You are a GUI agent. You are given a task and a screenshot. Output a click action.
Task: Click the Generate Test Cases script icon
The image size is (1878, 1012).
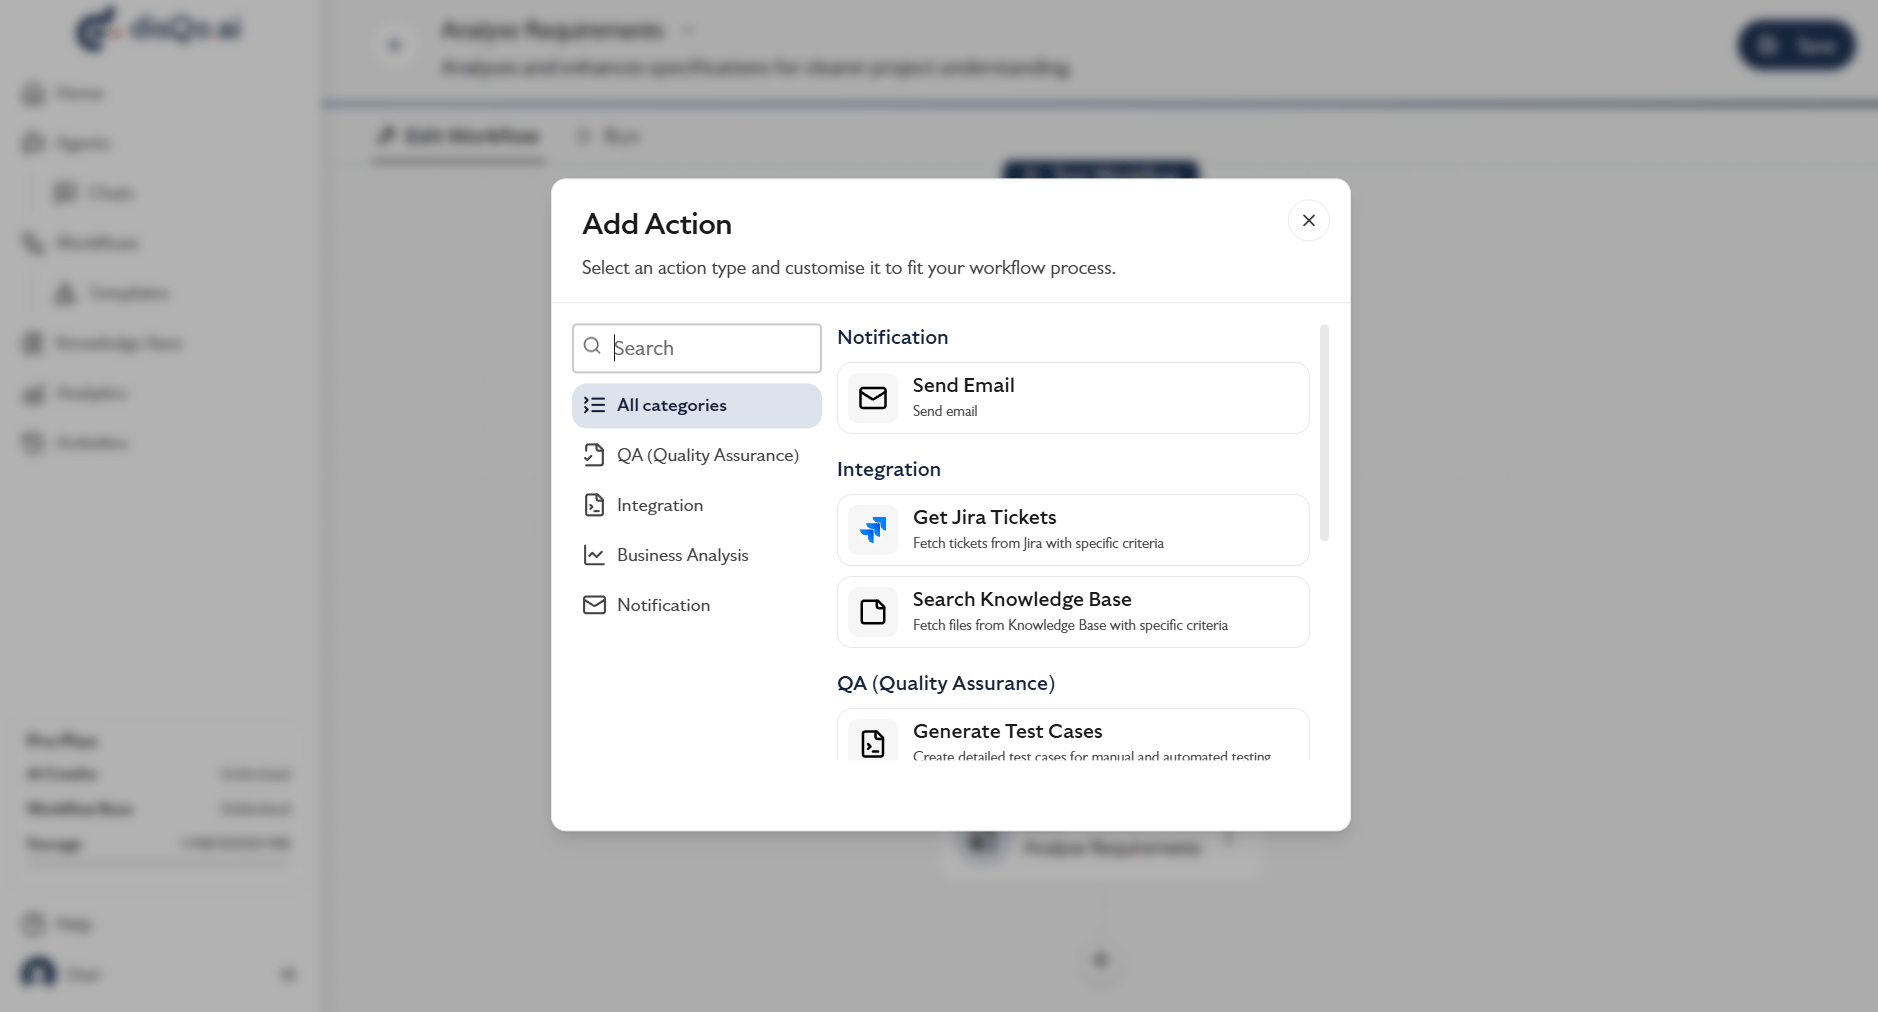873,743
